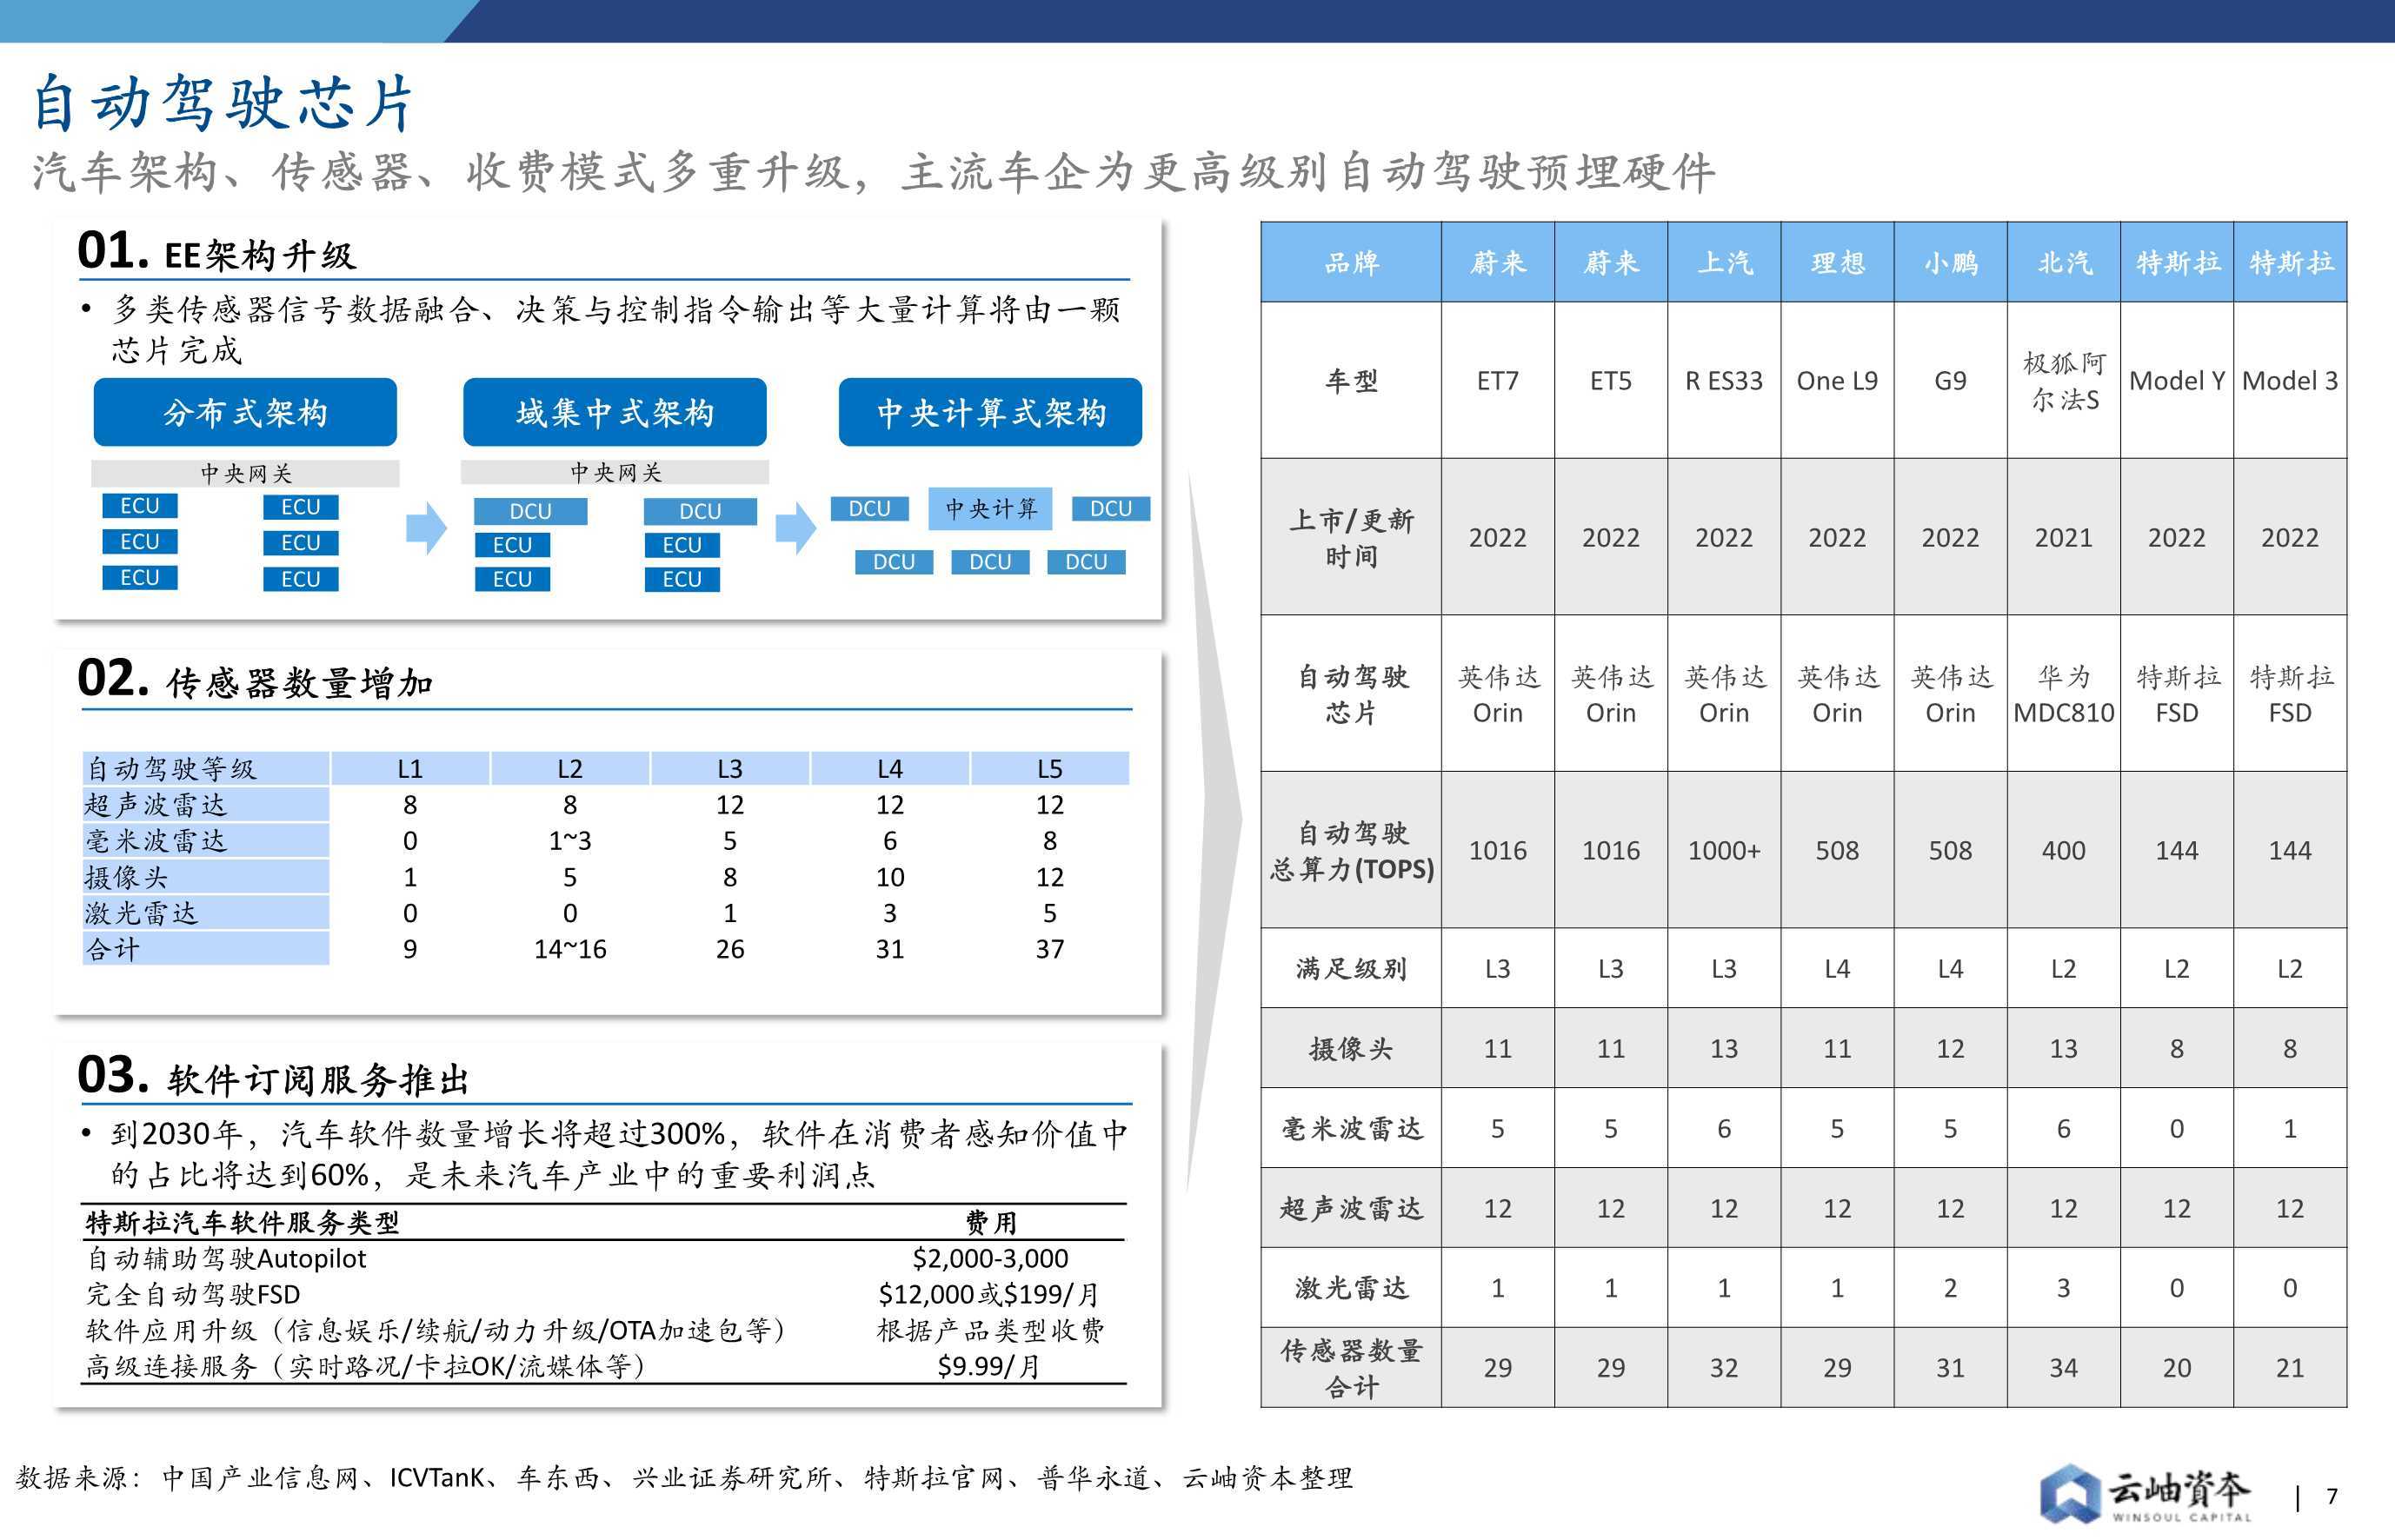The image size is (2395, 1540).
Task: Click the 小鹏 brand header
Action: [x=1950, y=262]
